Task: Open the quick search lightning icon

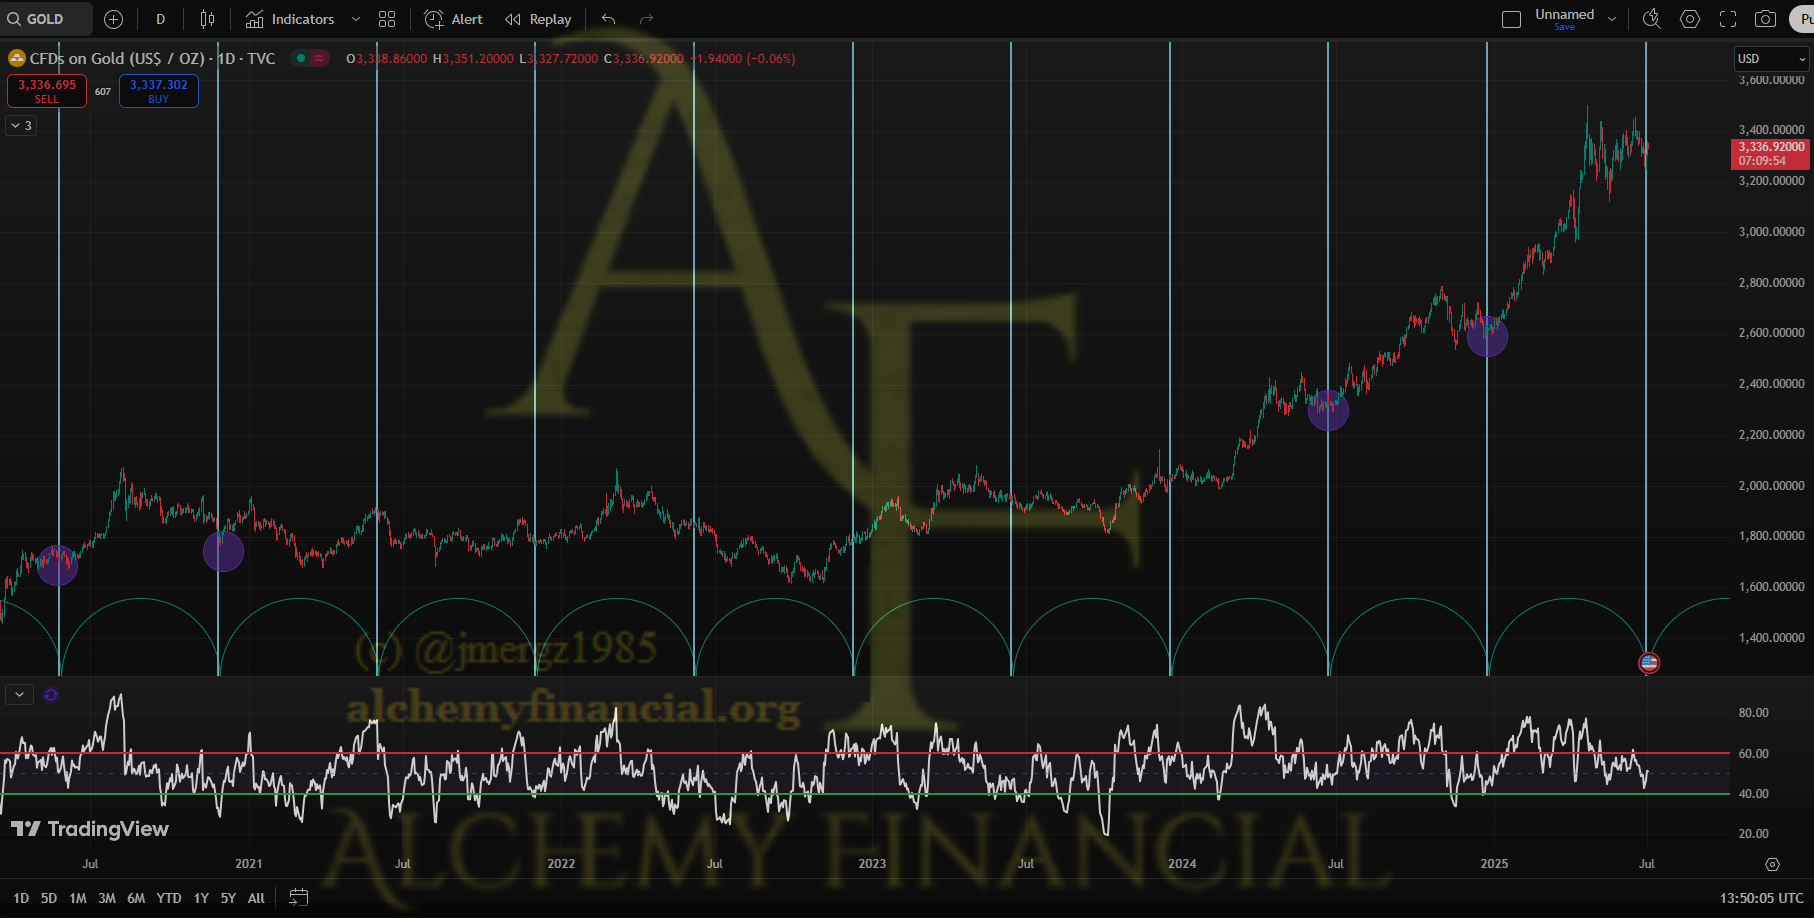Action: coord(1652,19)
